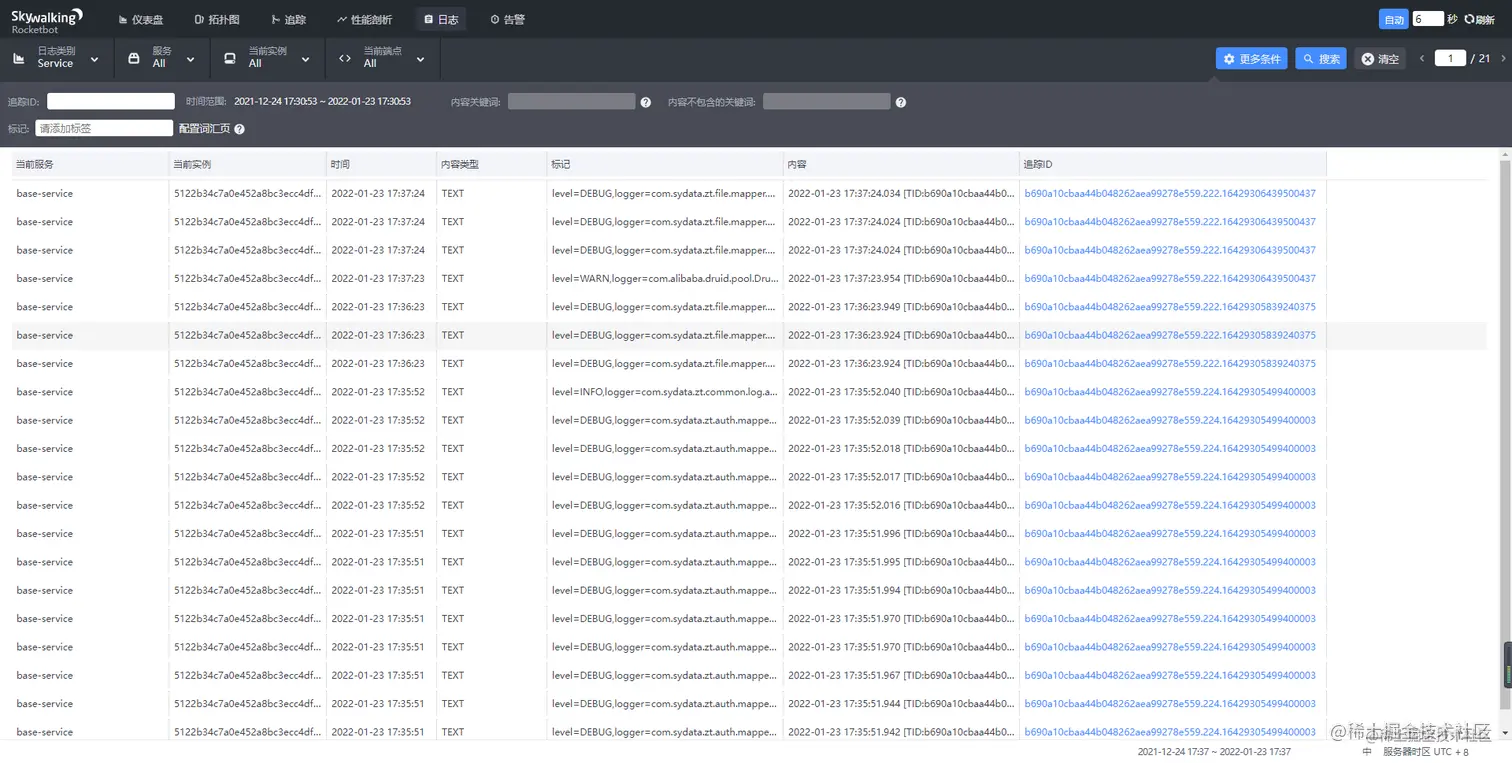The height and width of the screenshot is (763, 1512).
Task: Focus the 请添加标签 tag input
Action: click(104, 128)
